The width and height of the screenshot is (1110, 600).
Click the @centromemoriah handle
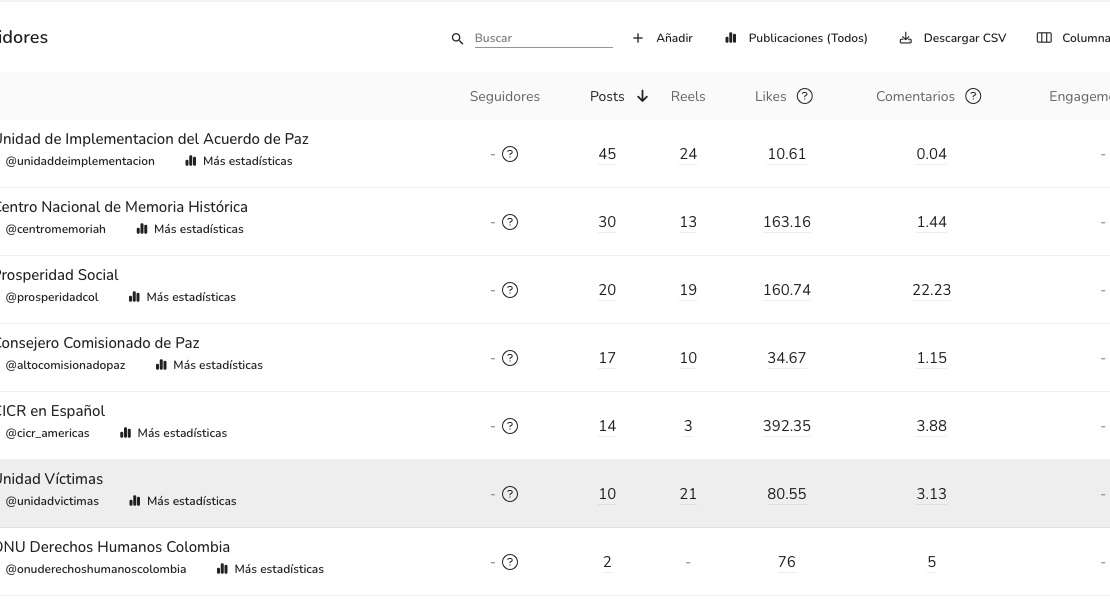pyautogui.click(x=55, y=229)
